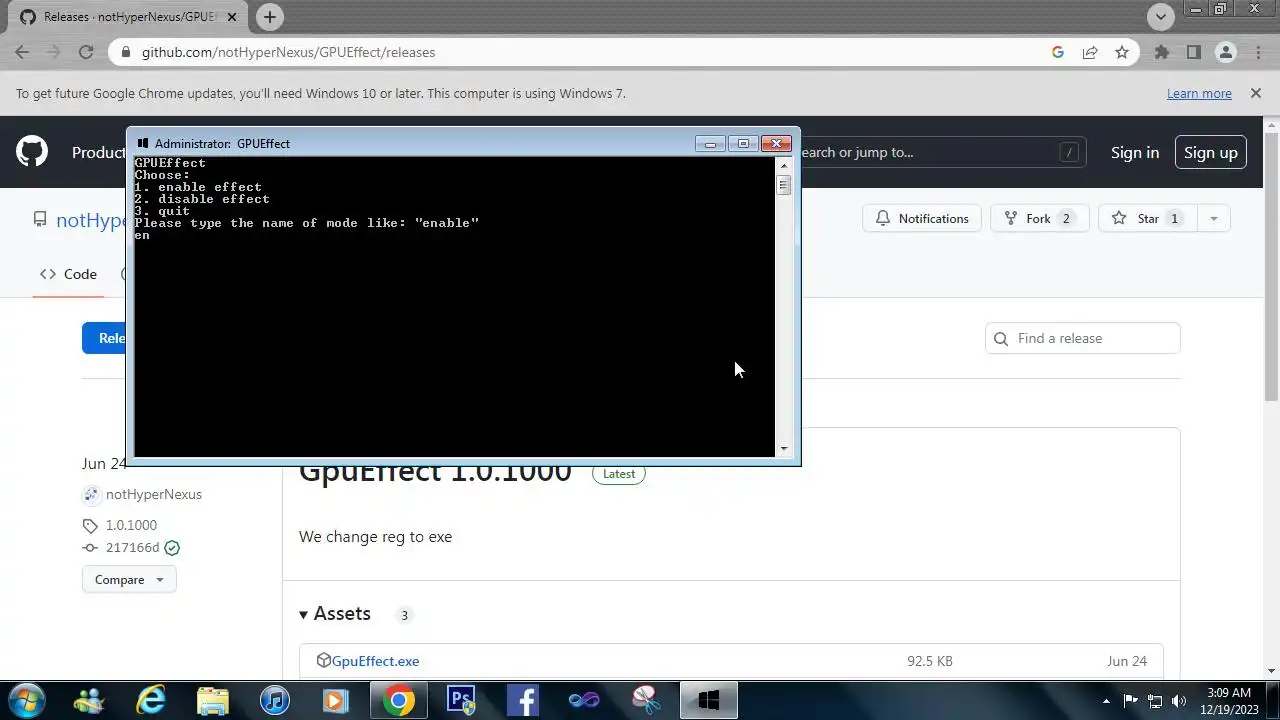Launch Windows Live Messenger from the taskbar
Screen dimensions: 1280x720
88,700
